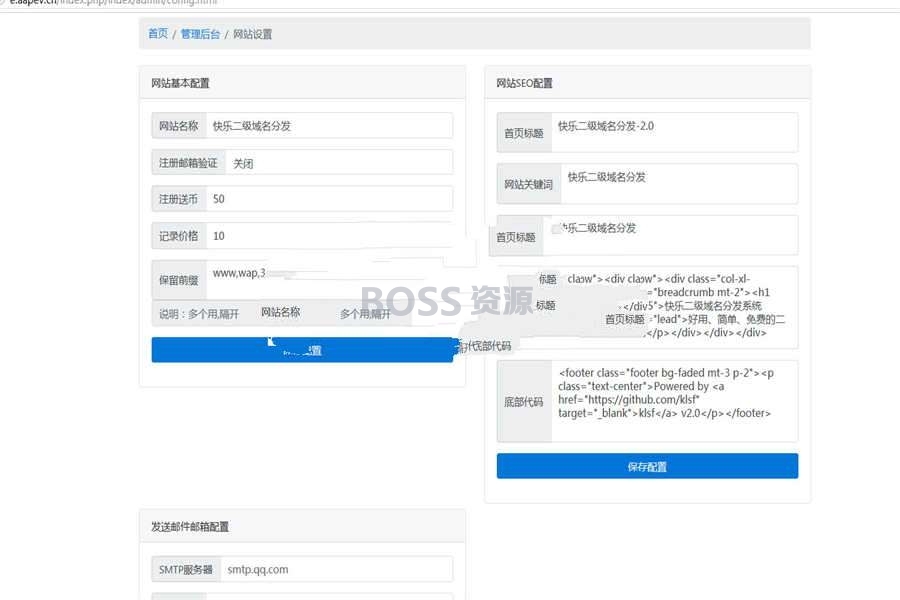The width and height of the screenshot is (900, 600).
Task: Open the 注册邮箱验证 dropdown showing 关闭
Action: [x=339, y=162]
